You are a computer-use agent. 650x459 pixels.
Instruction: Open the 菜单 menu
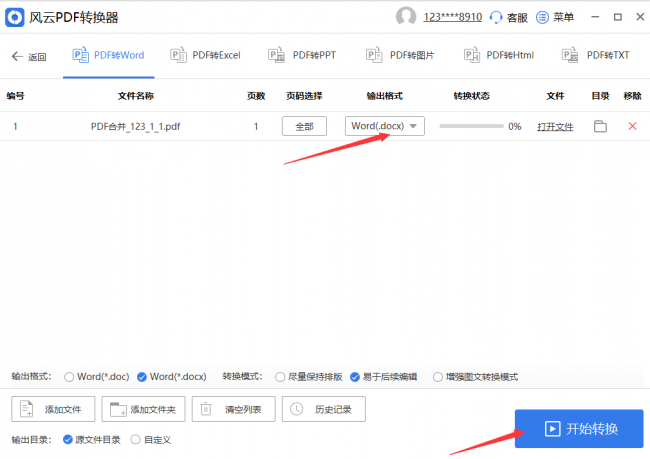click(x=555, y=17)
